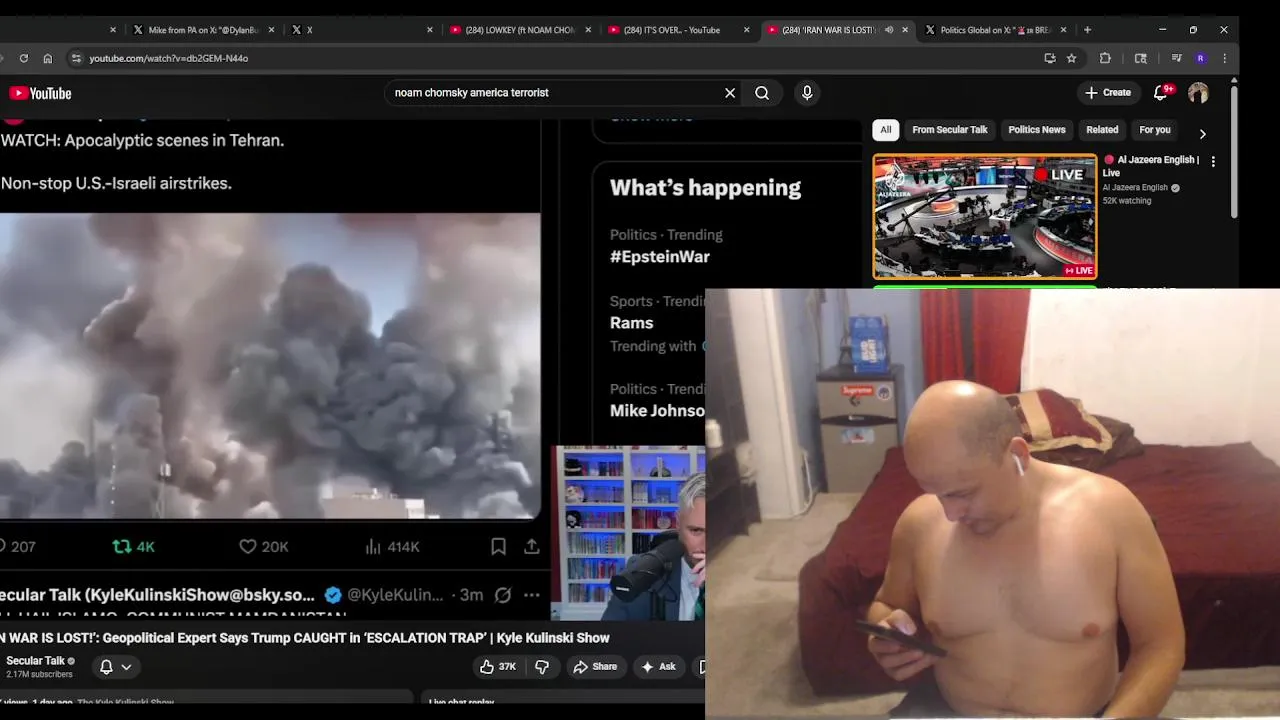This screenshot has width=1280, height=720.
Task: Start voice search with microphone
Action: pos(807,93)
